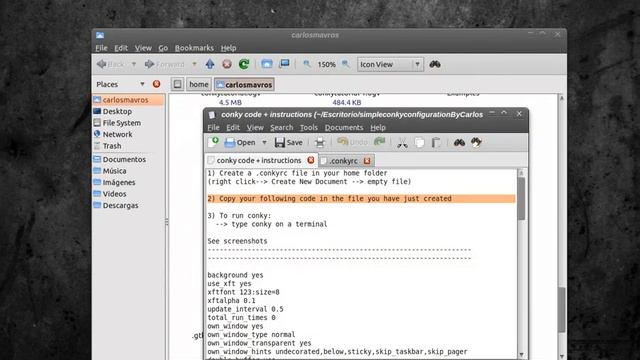Close the 'conky code + instructions' tab

(311, 160)
